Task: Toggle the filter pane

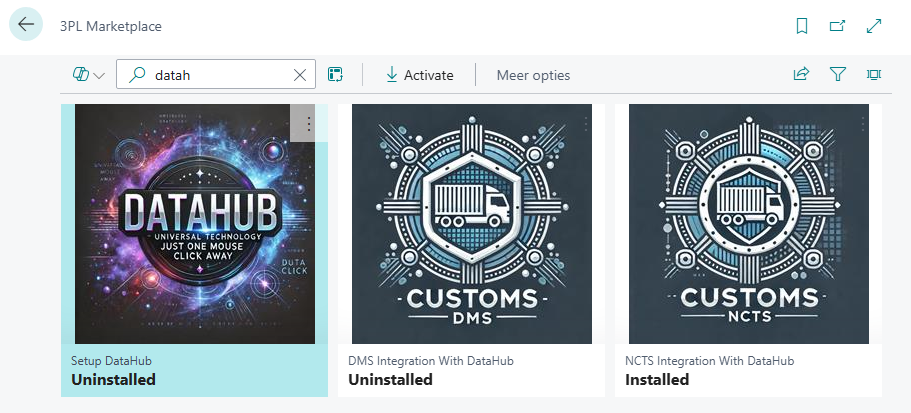Action: pyautogui.click(x=837, y=74)
